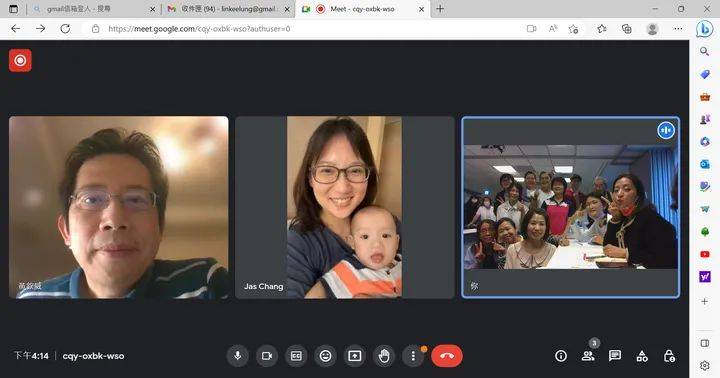
Task: Open more options three-dot menu
Action: click(413, 356)
